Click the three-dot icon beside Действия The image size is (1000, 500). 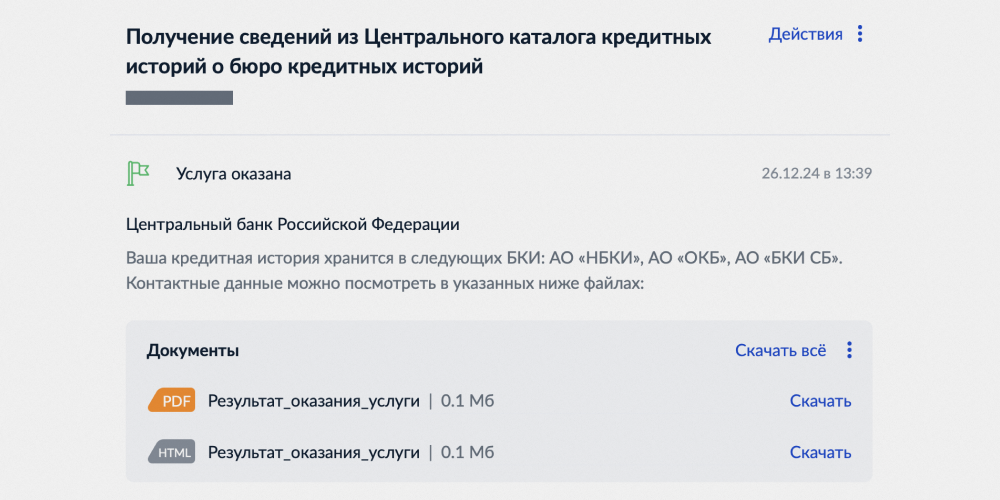(x=860, y=34)
